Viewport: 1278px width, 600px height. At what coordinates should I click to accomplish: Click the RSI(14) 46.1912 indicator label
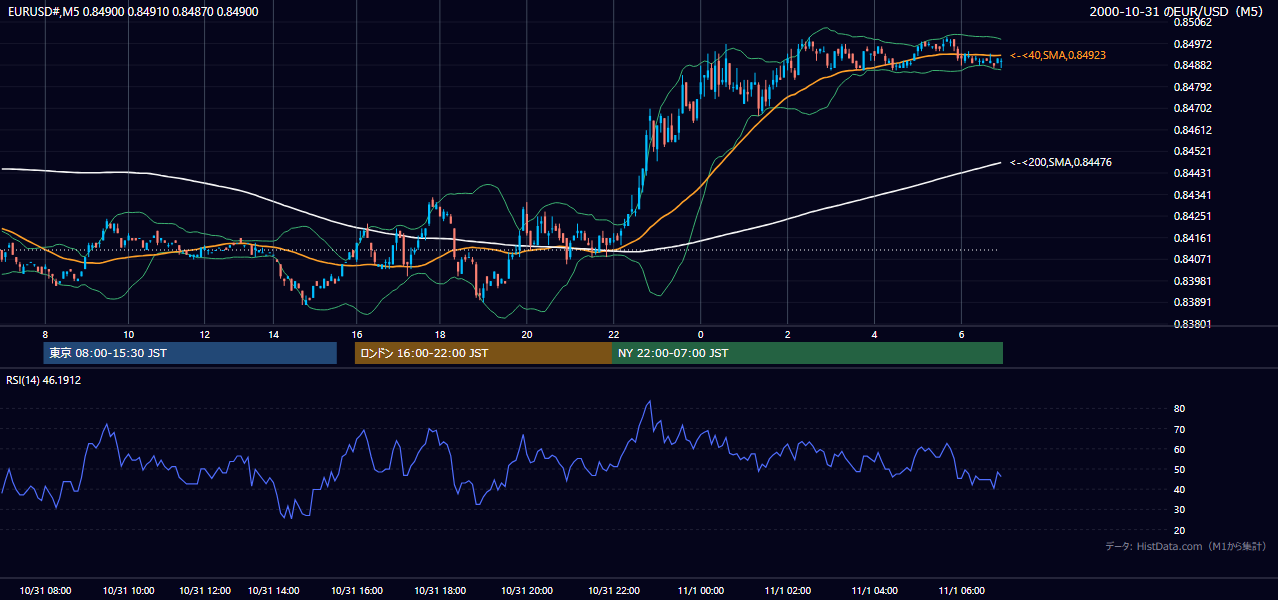pyautogui.click(x=44, y=380)
